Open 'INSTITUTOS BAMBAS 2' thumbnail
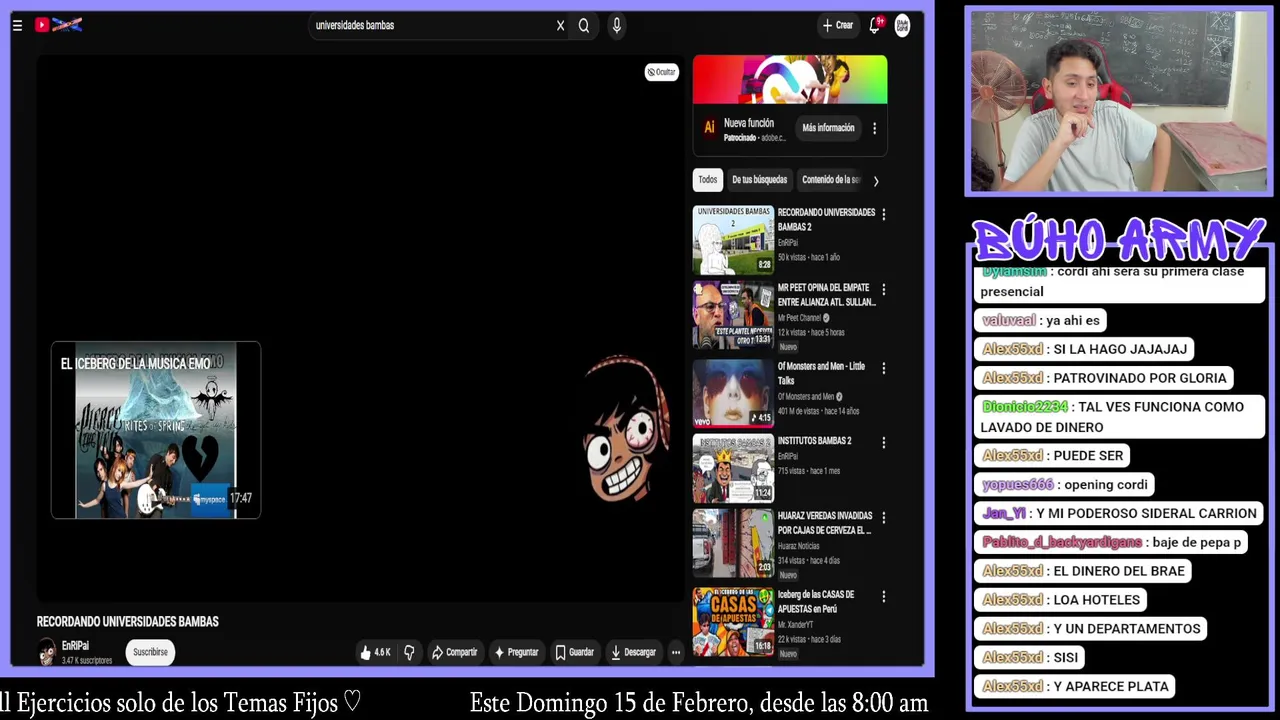Viewport: 1280px width, 720px height. point(733,468)
